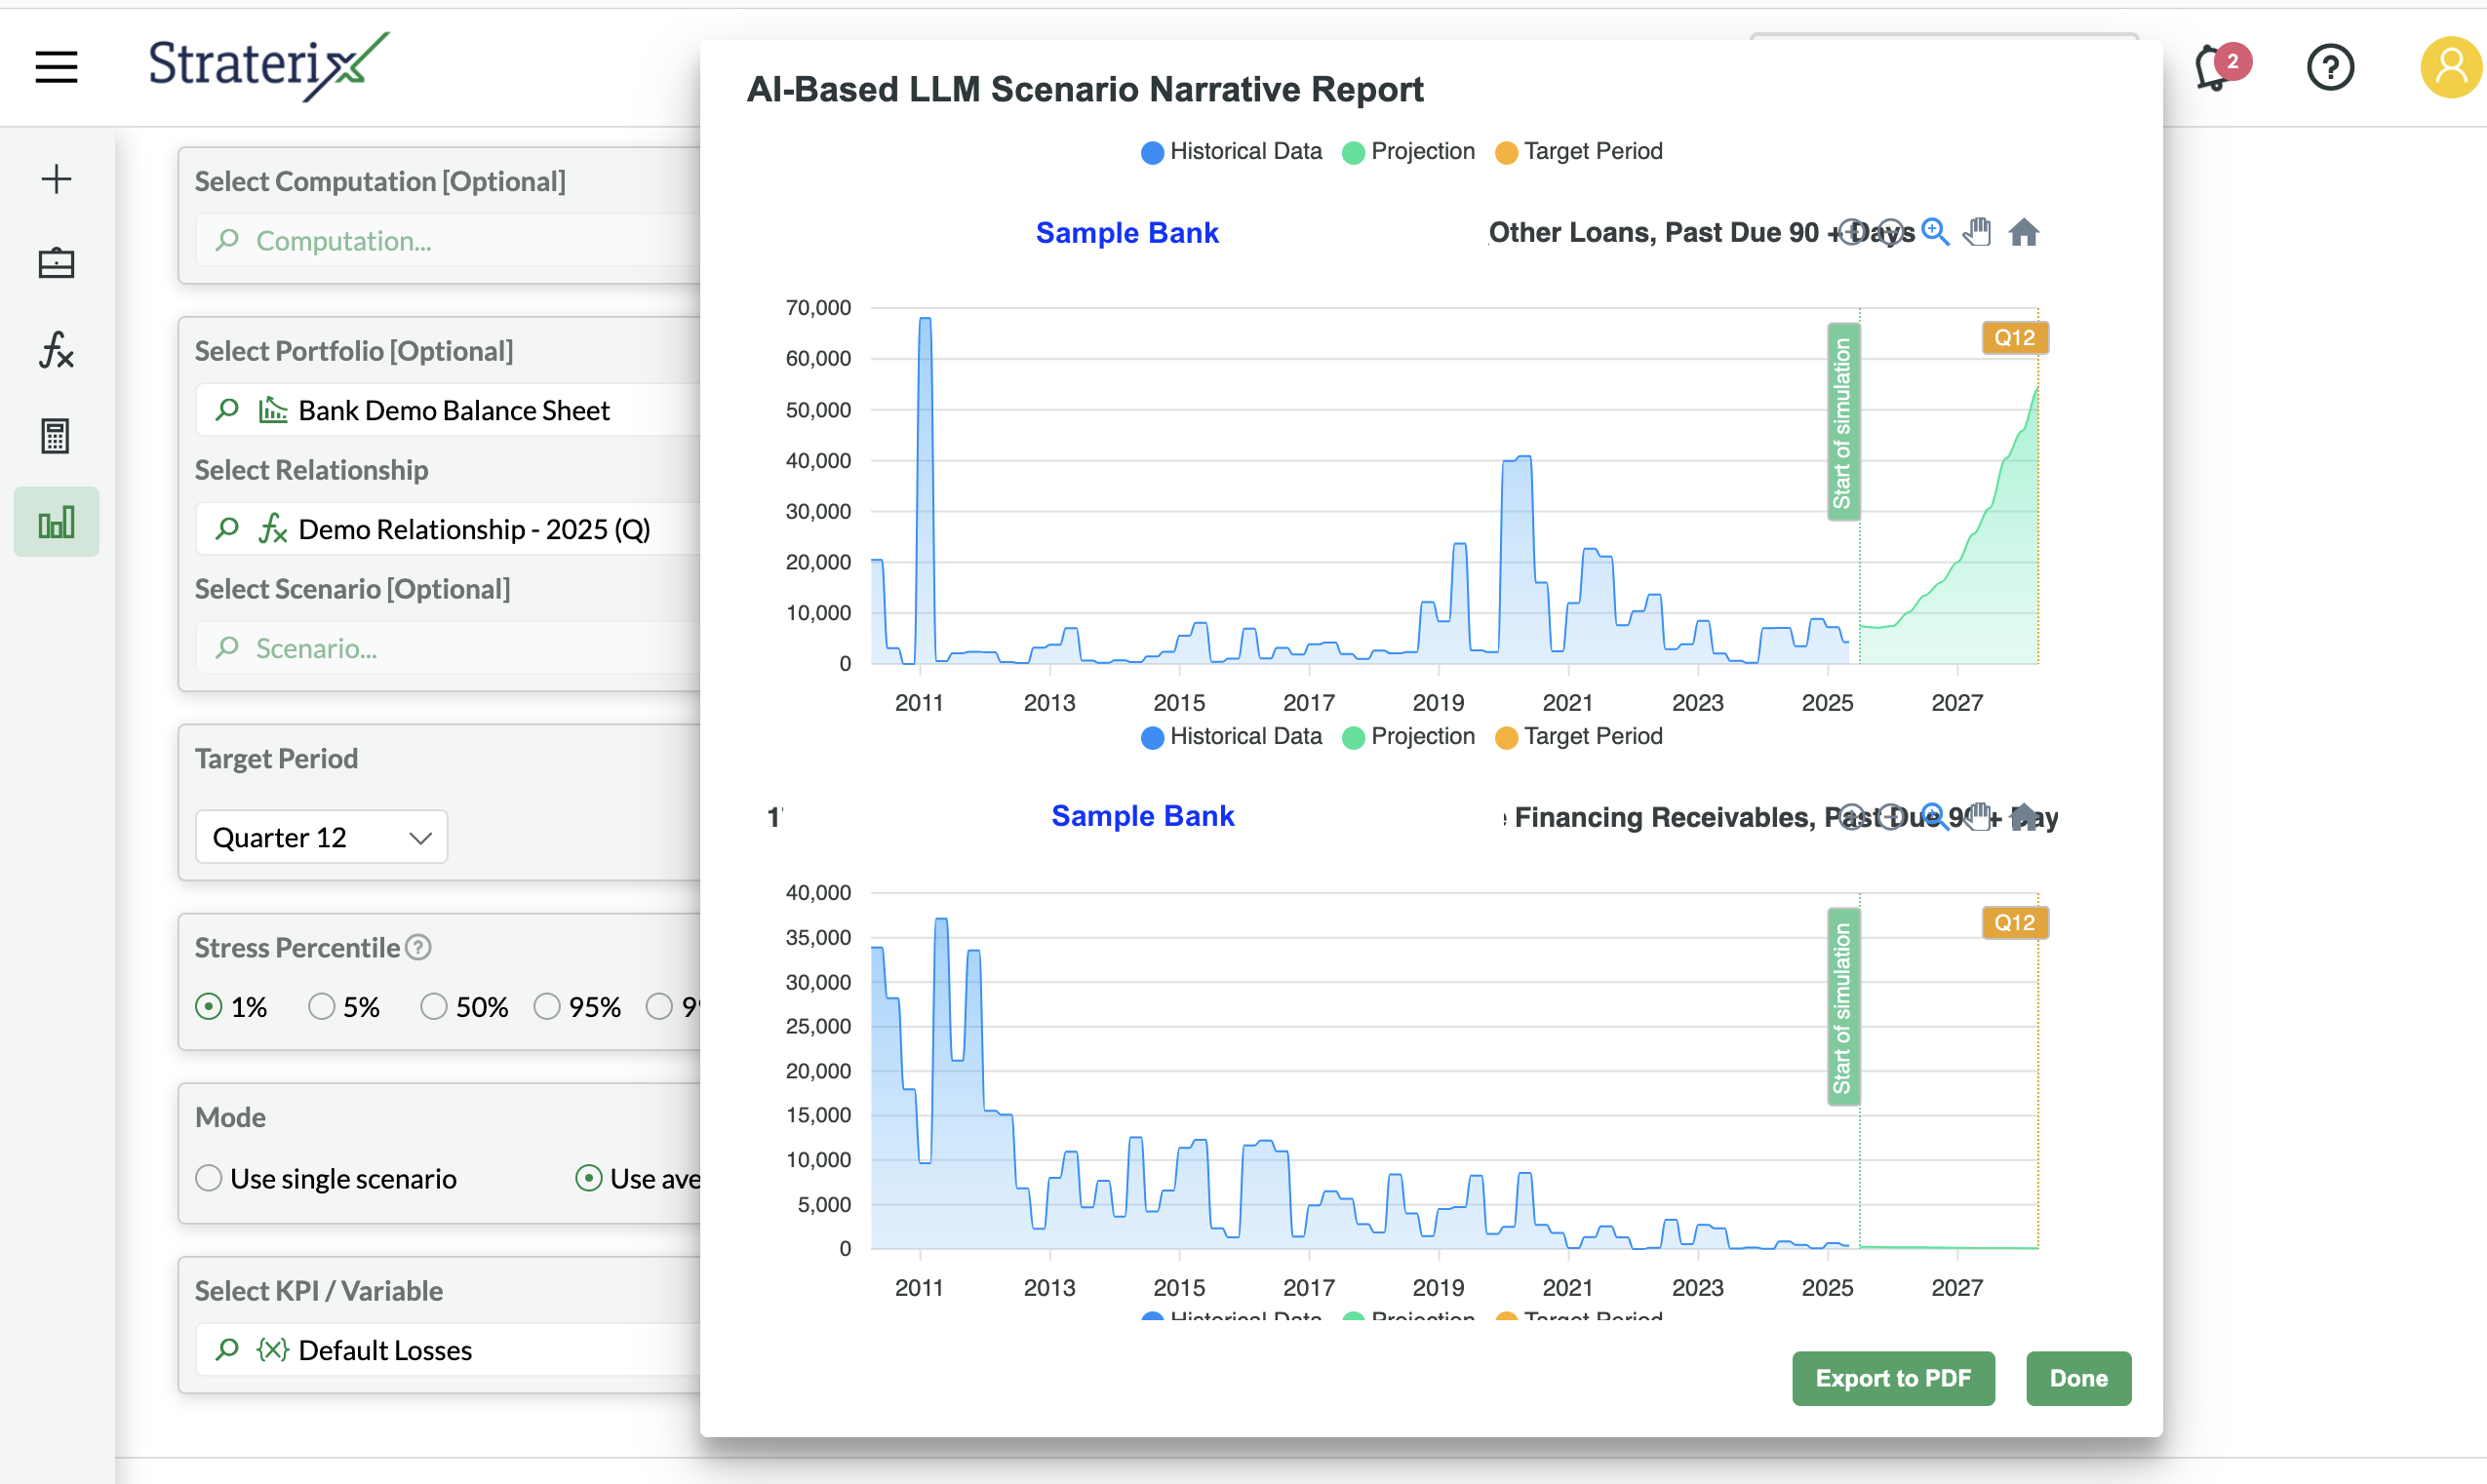Reset first chart with home icon
2487x1484 pixels.
2023,232
